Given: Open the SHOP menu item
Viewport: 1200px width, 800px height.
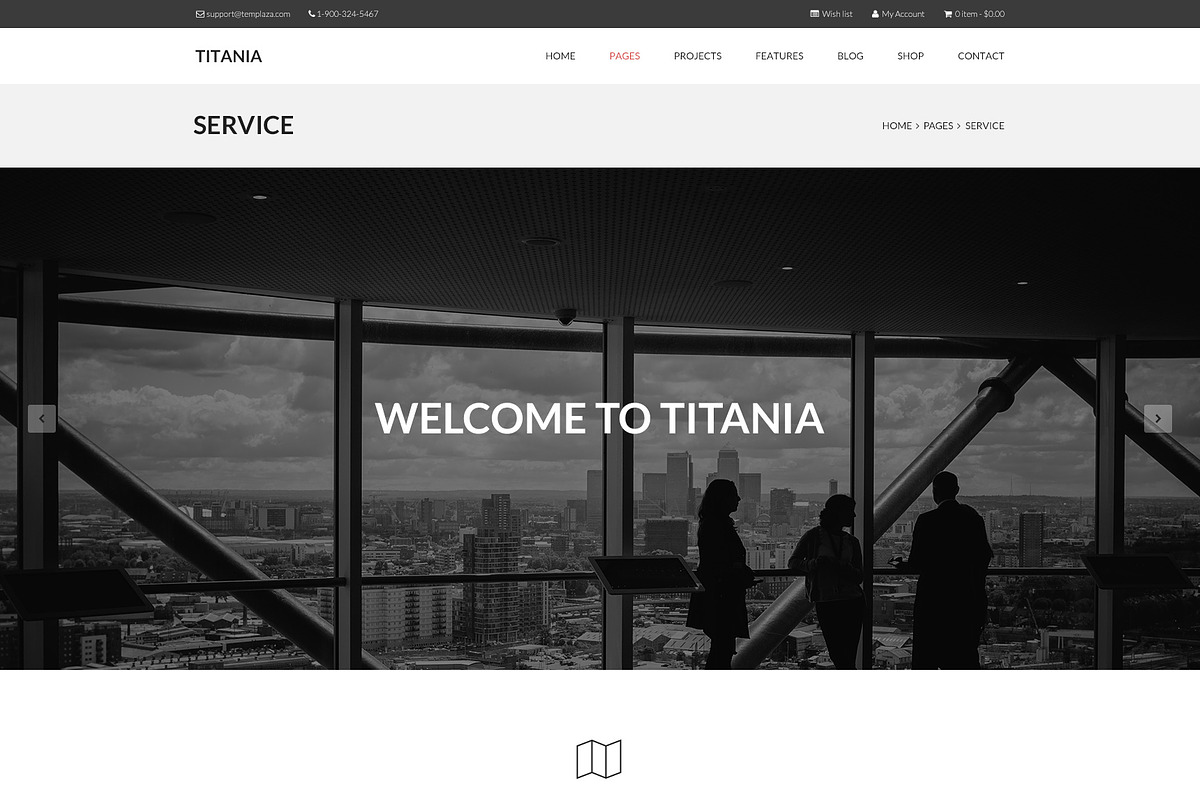Looking at the screenshot, I should point(910,56).
